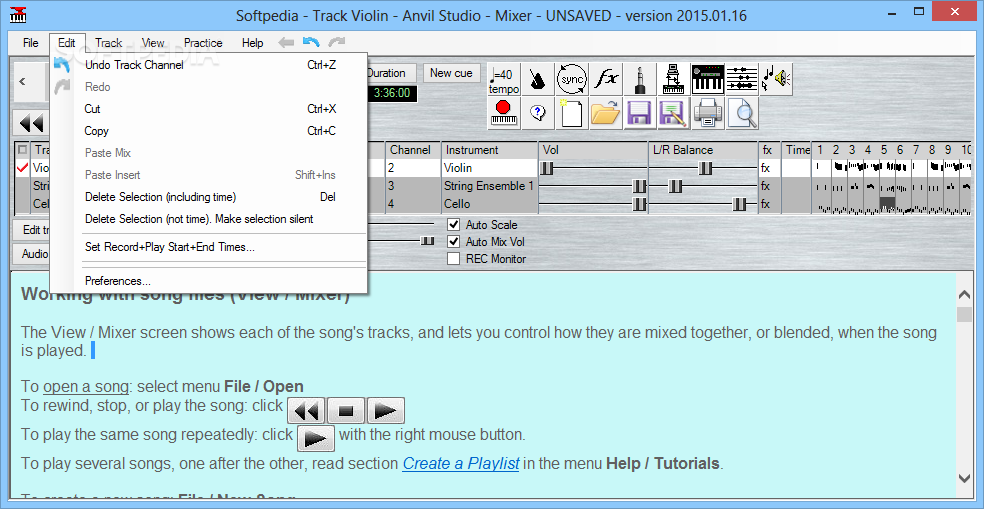Click the Duration button
Viewport: 984px width, 509px height.
[x=390, y=73]
